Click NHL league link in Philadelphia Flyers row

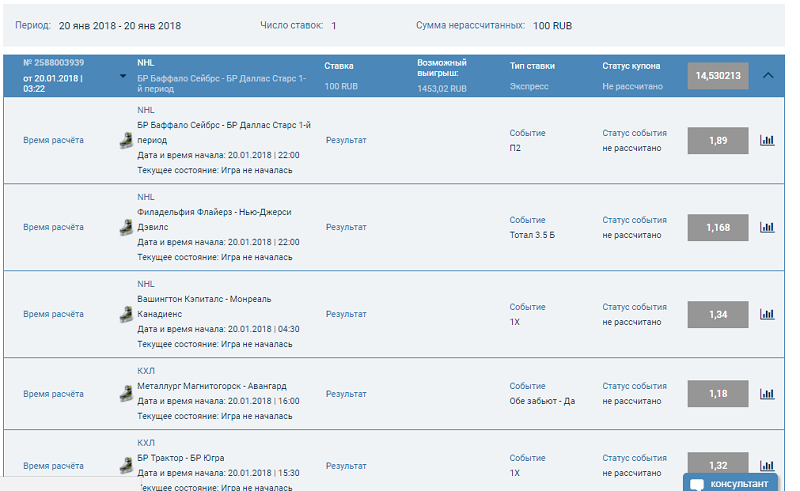[x=146, y=197]
